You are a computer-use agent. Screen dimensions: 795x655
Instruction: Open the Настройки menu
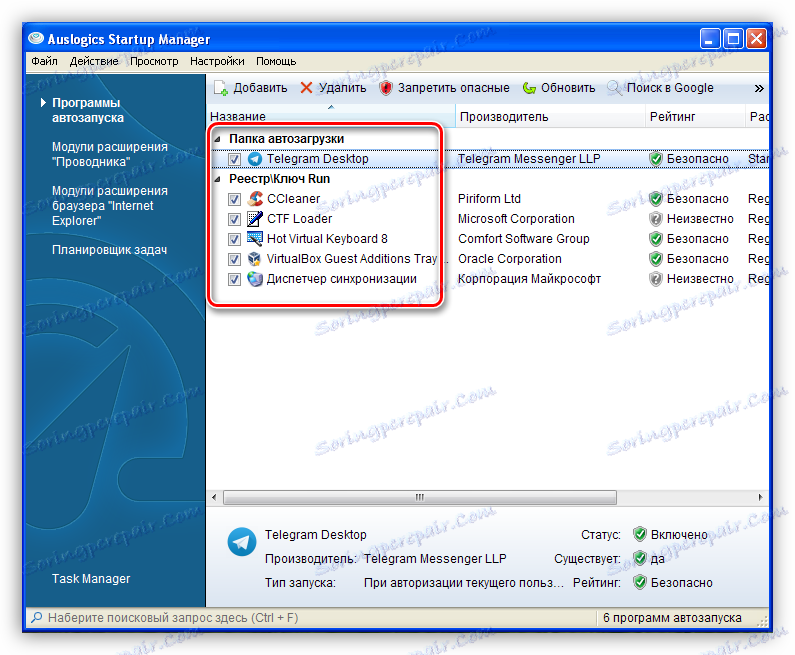pos(217,61)
